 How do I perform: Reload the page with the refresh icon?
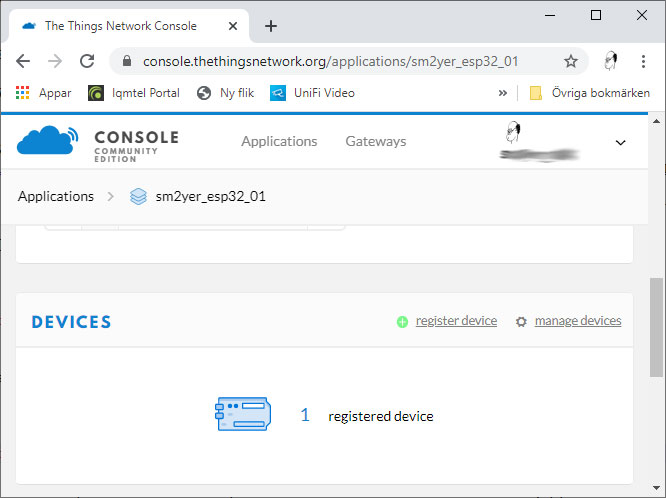coord(87,61)
